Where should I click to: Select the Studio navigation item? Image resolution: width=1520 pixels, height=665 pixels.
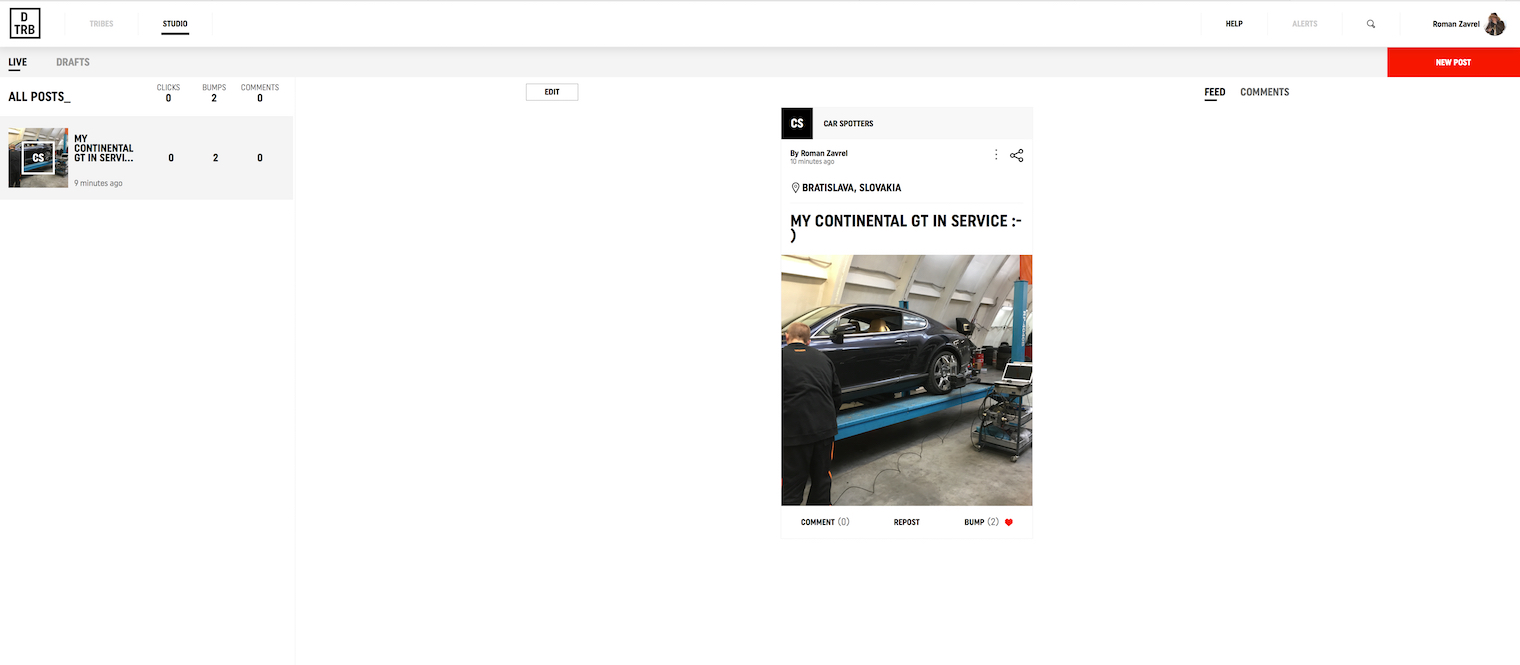tap(175, 24)
